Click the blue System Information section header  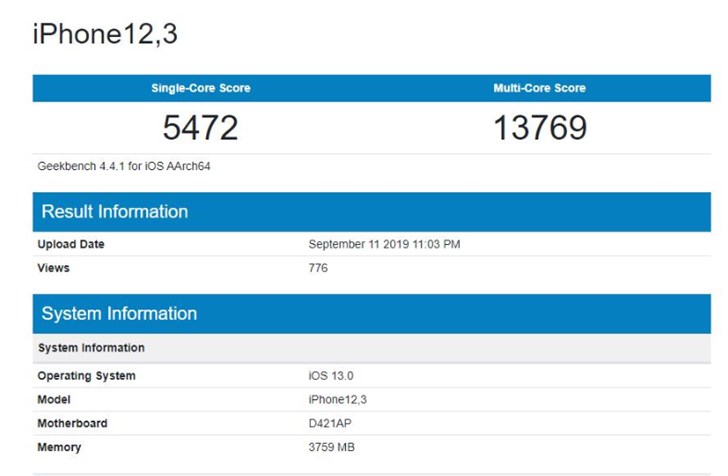pos(119,314)
